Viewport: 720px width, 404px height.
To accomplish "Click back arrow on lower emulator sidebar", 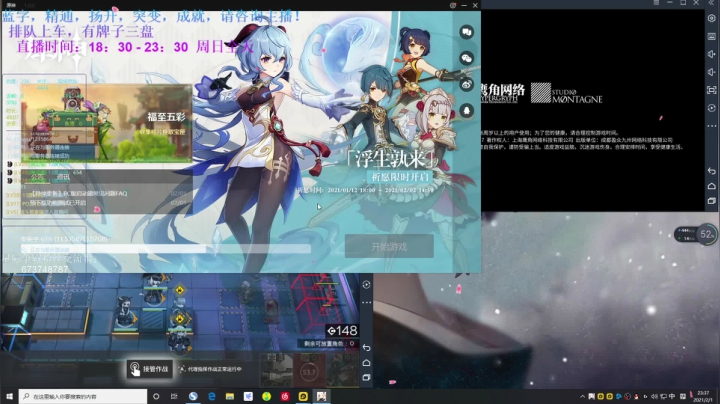I will [366, 348].
